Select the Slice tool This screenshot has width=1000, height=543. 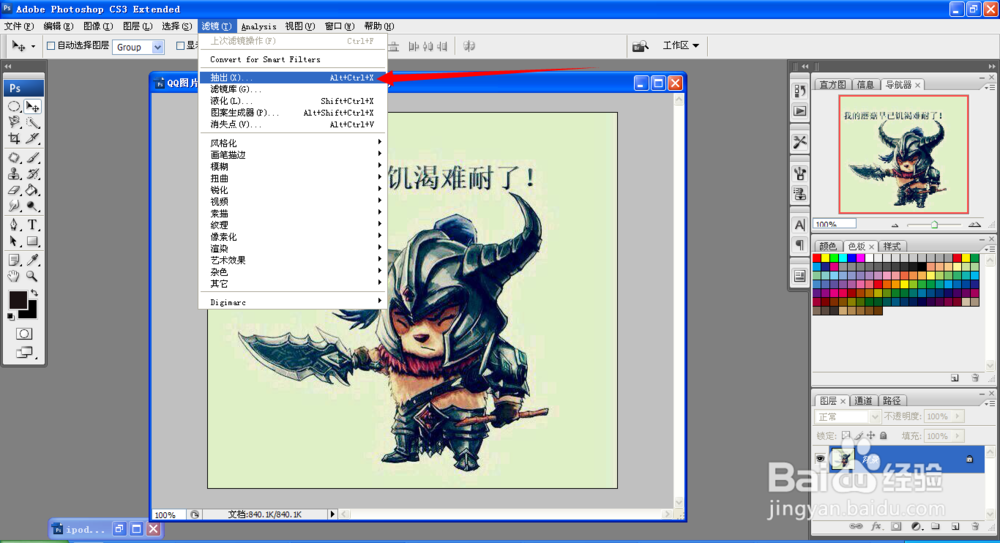pos(33,138)
